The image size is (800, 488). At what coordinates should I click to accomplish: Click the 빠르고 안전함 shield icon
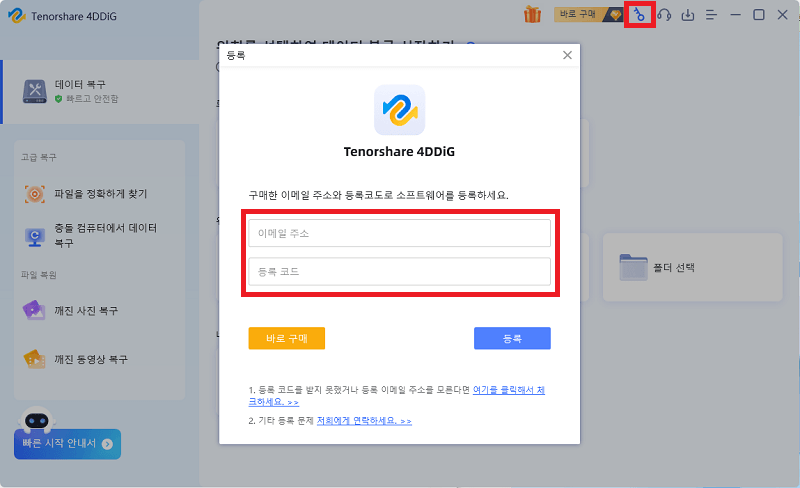(x=59, y=99)
